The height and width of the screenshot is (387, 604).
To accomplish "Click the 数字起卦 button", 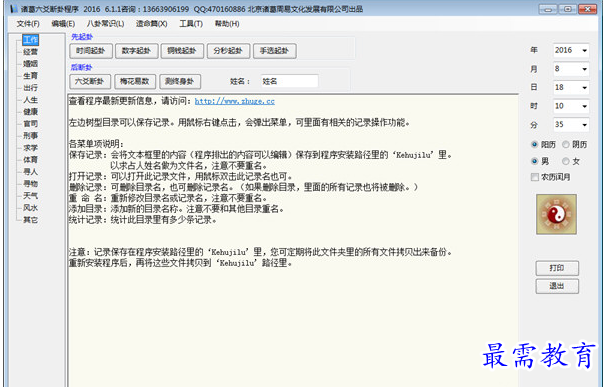I will coord(136,51).
